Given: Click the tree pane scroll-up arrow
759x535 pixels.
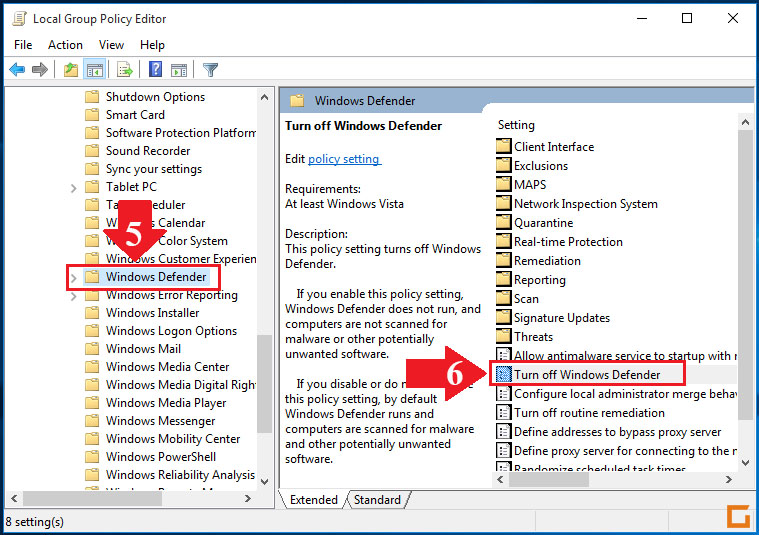Looking at the screenshot, I should coord(264,97).
